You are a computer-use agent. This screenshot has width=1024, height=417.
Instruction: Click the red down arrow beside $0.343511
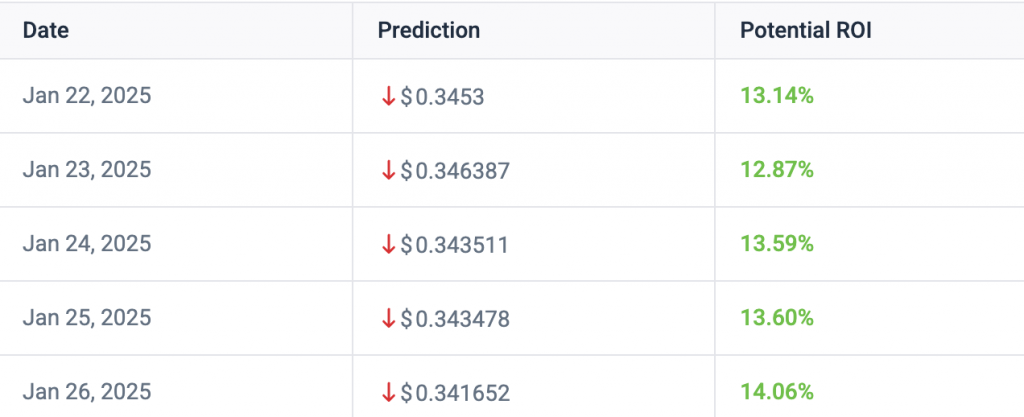click(389, 245)
